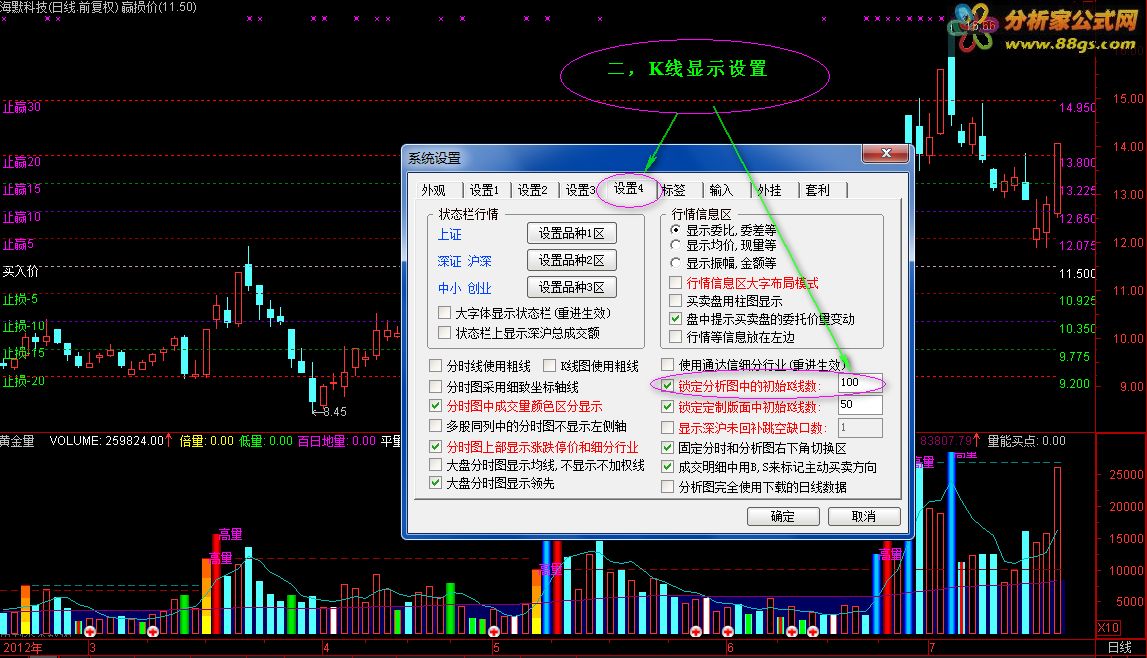This screenshot has height=658, width=1147.
Task: Enable 分时图采用细致坐标轴线 checkbox
Action: 436,386
